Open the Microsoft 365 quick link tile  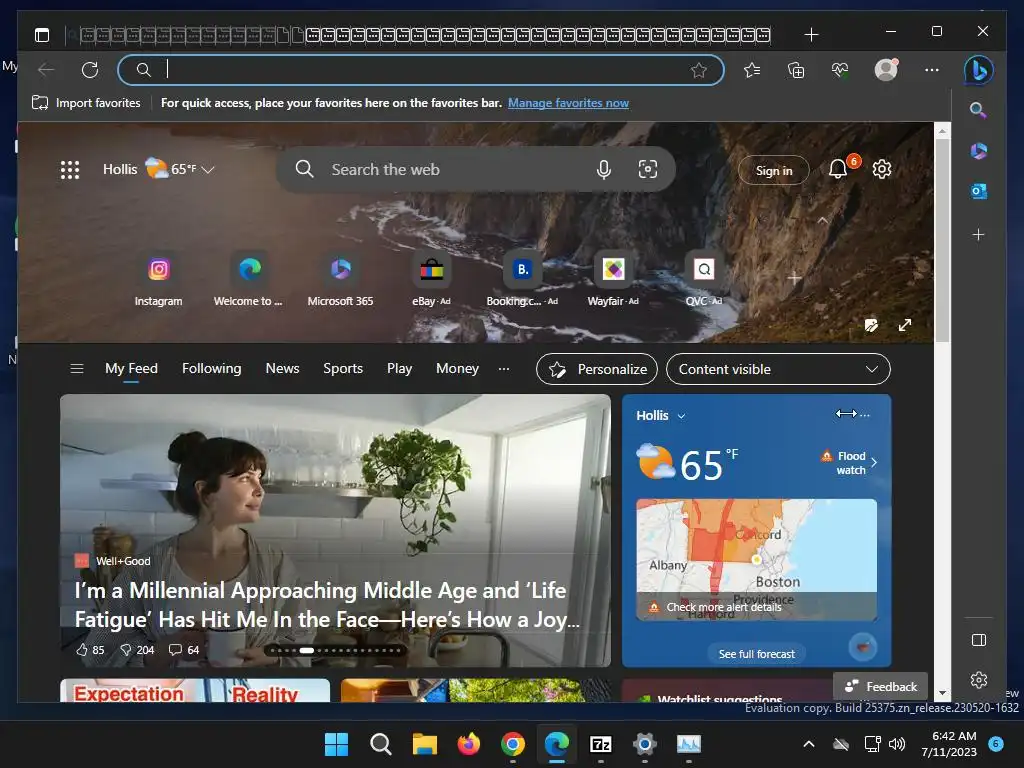(x=340, y=280)
